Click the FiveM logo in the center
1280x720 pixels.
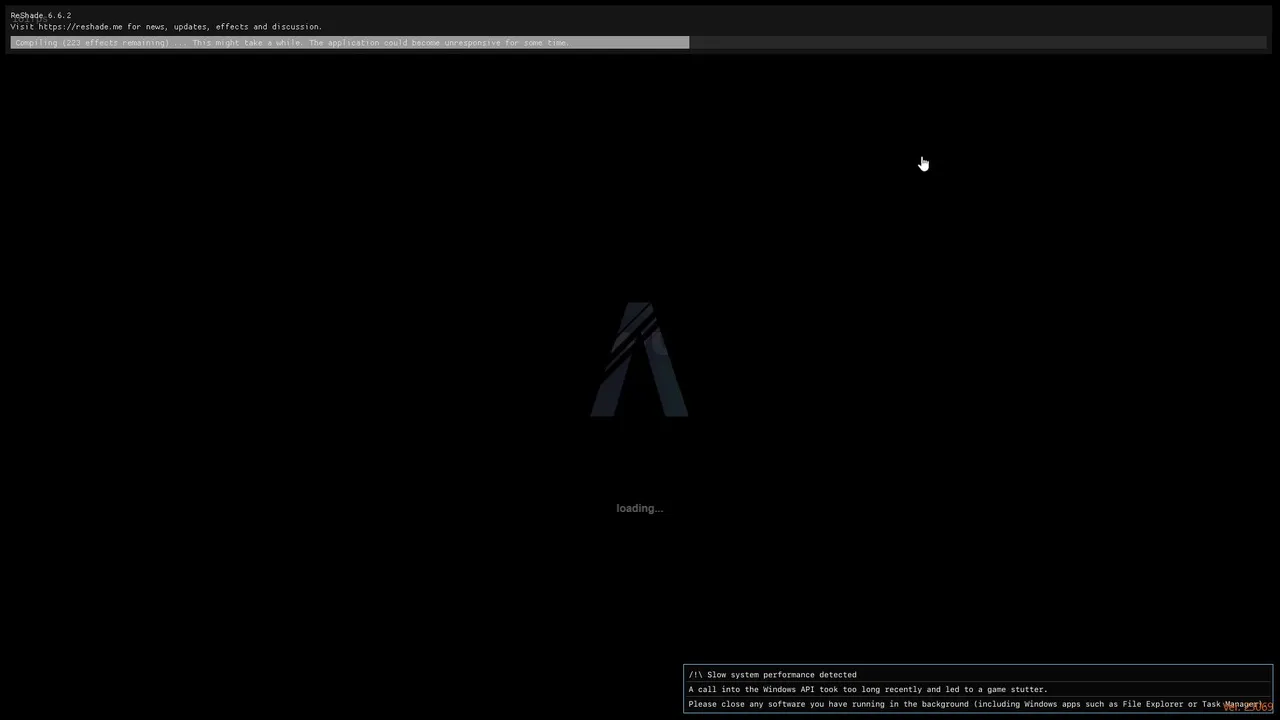[x=639, y=359]
